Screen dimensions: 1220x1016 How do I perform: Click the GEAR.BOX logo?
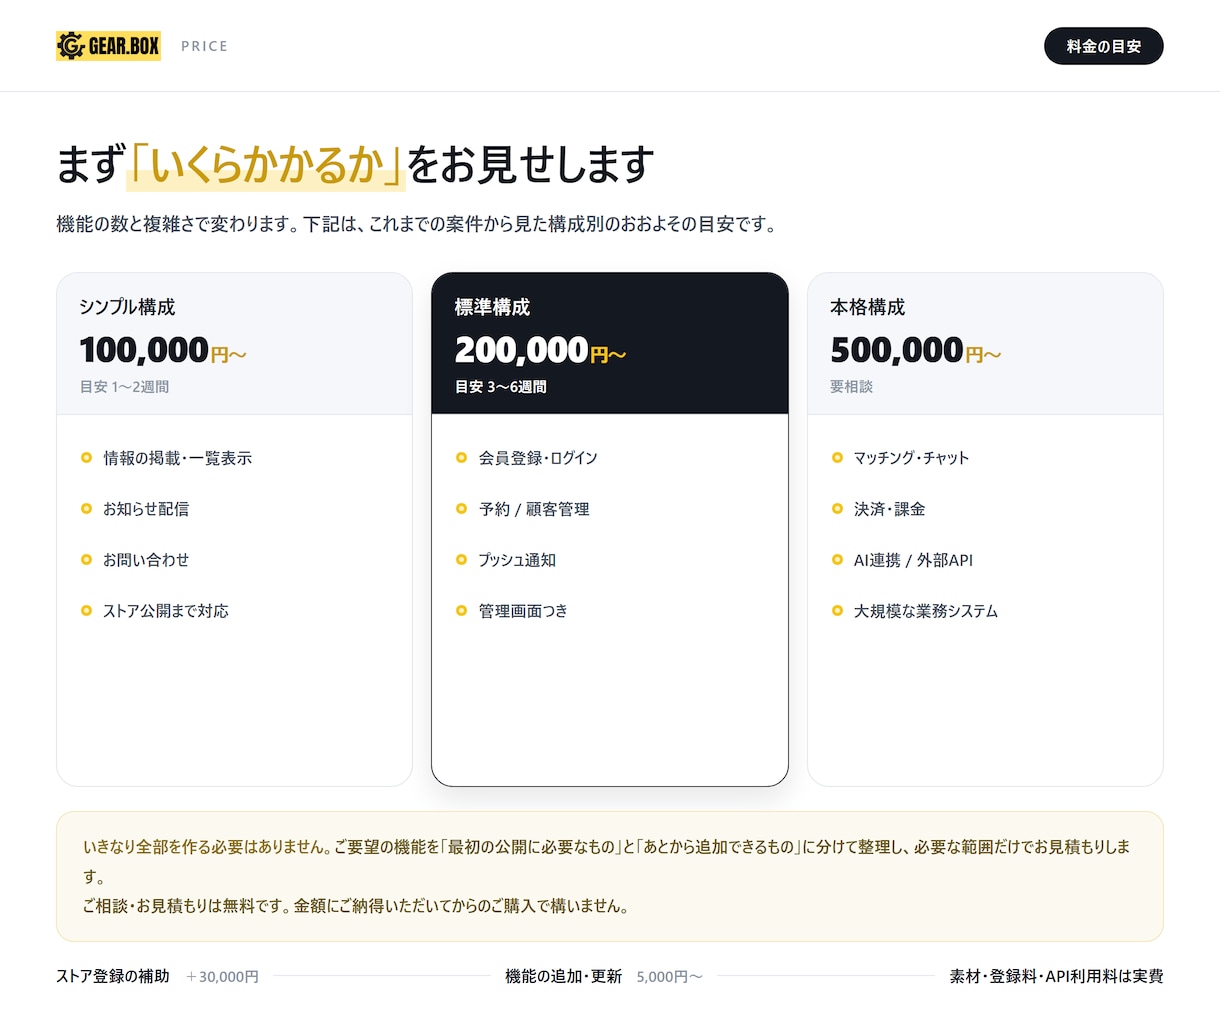tap(108, 46)
